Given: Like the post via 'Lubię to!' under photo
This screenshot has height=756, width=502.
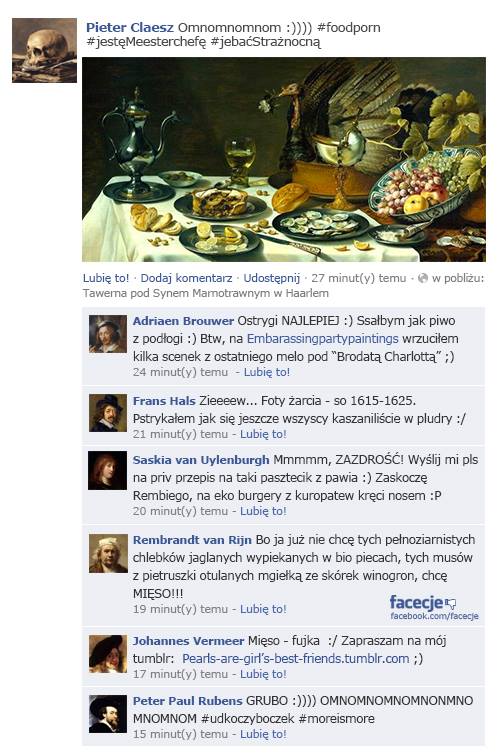Looking at the screenshot, I should click(106, 278).
